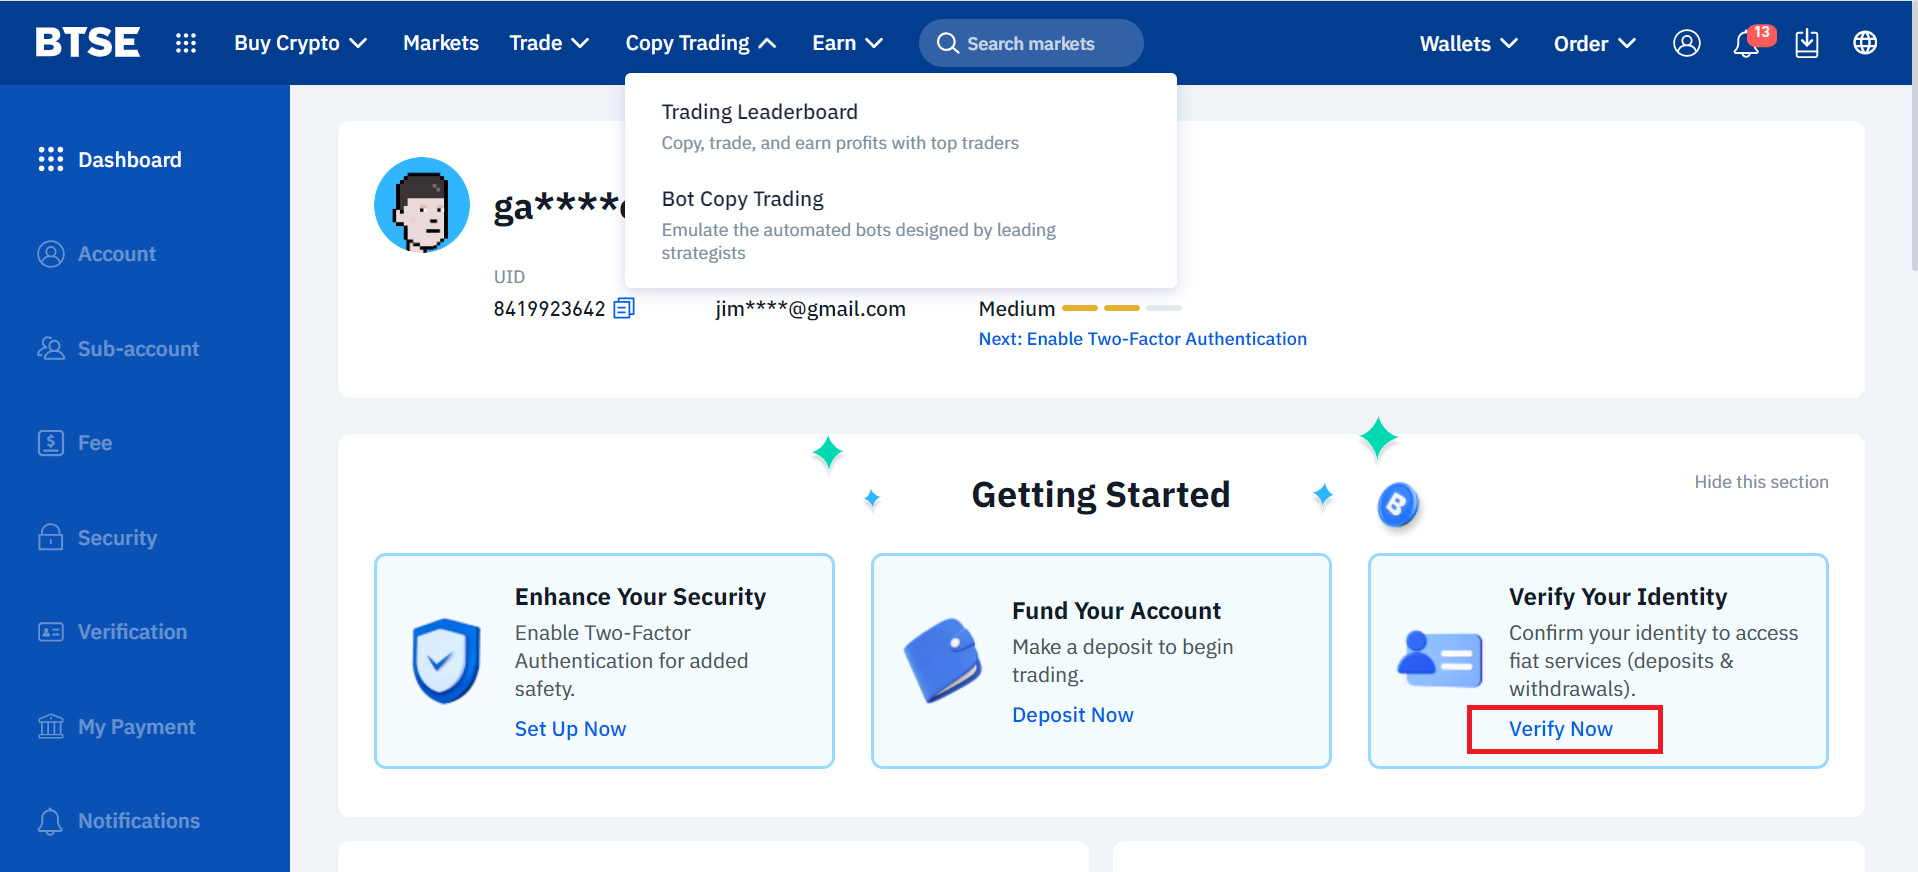Click the Sub-account icon in sidebar
This screenshot has height=872, width=1918.
51,348
